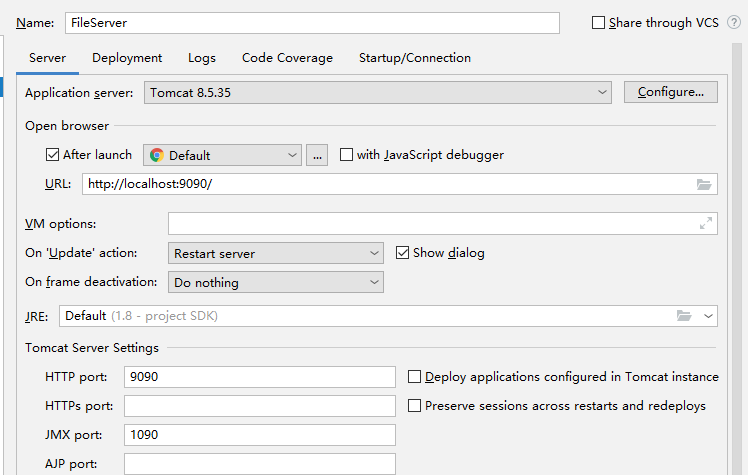The width and height of the screenshot is (748, 475).
Task: Click the Chrome icon in the browser selector
Action: (x=156, y=155)
